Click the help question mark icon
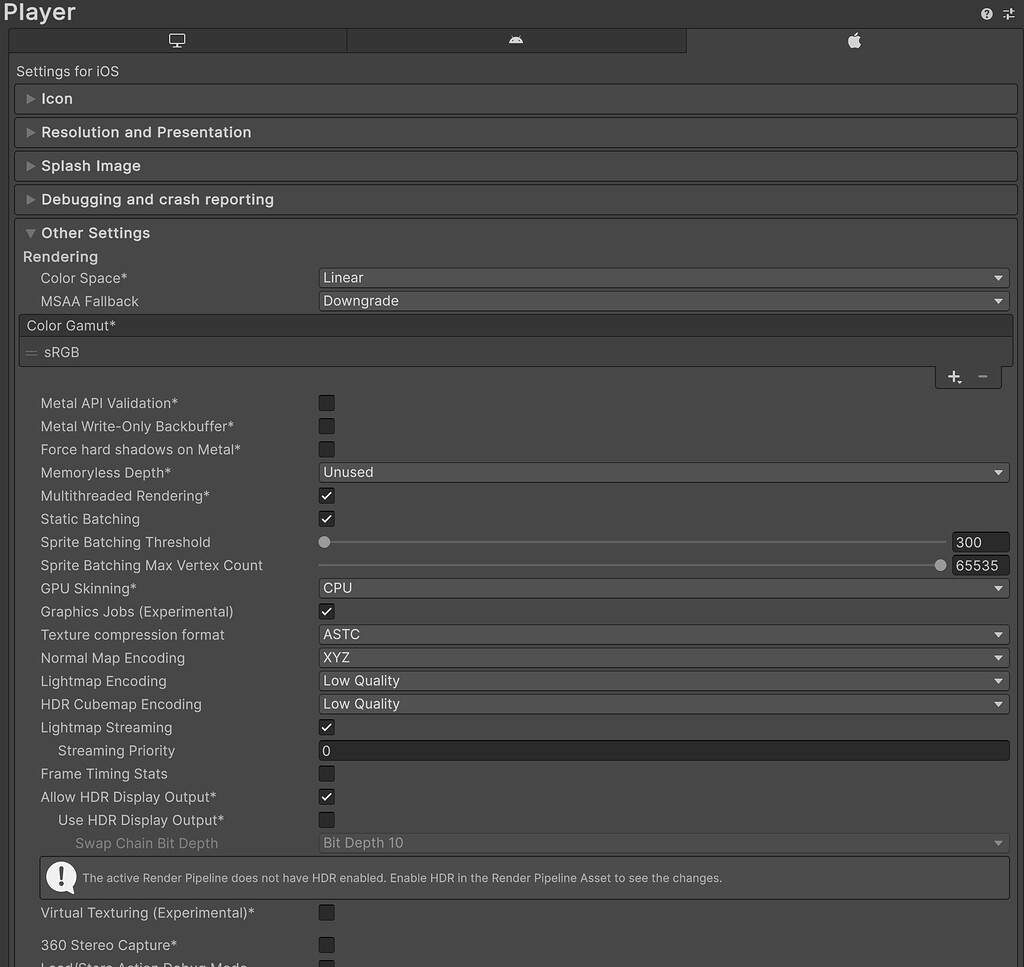The image size is (1024, 967). (986, 13)
